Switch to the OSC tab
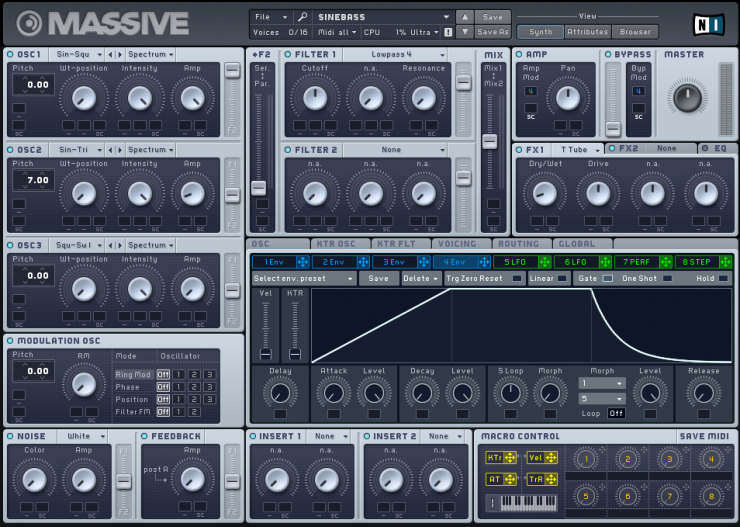The width and height of the screenshot is (740, 527). 278,244
